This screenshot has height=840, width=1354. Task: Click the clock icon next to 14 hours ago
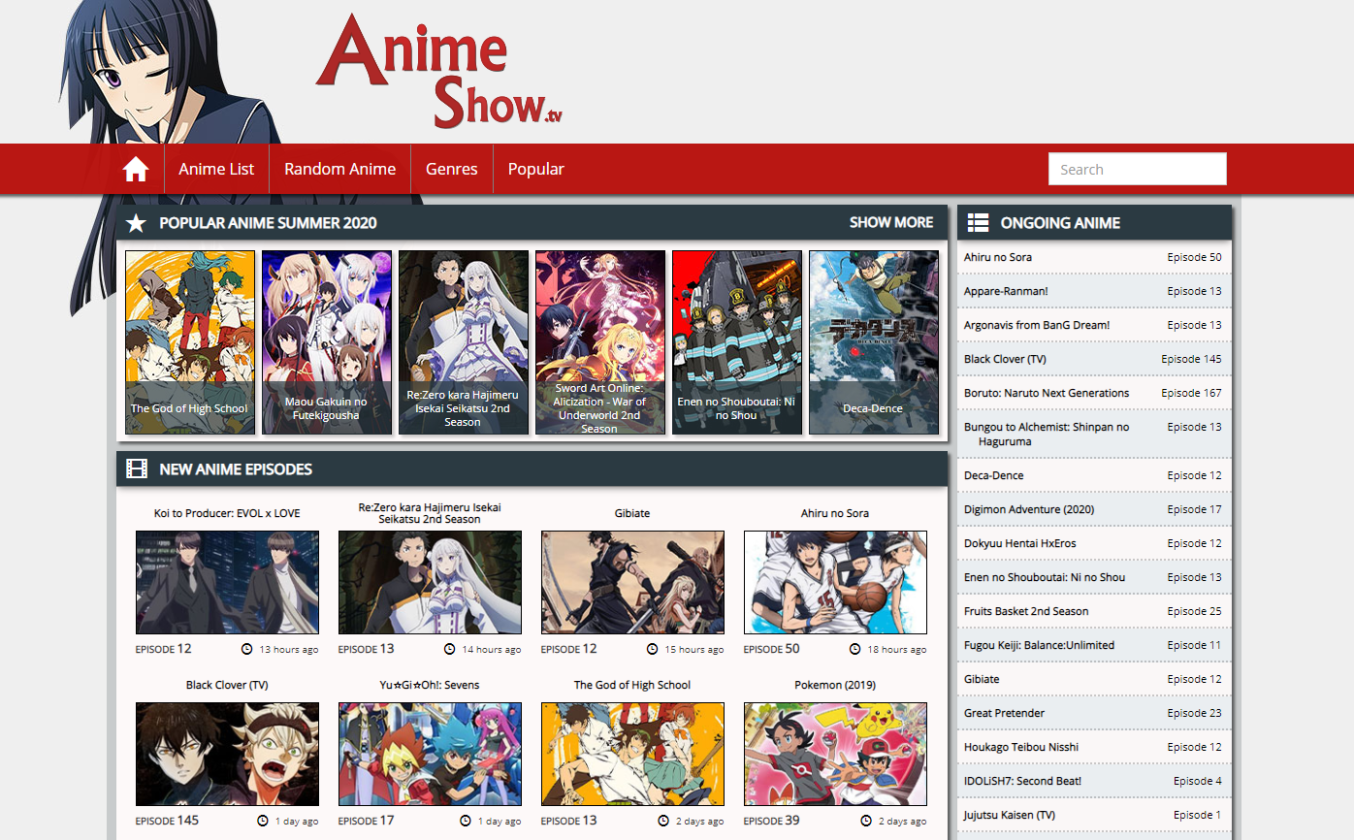point(450,649)
